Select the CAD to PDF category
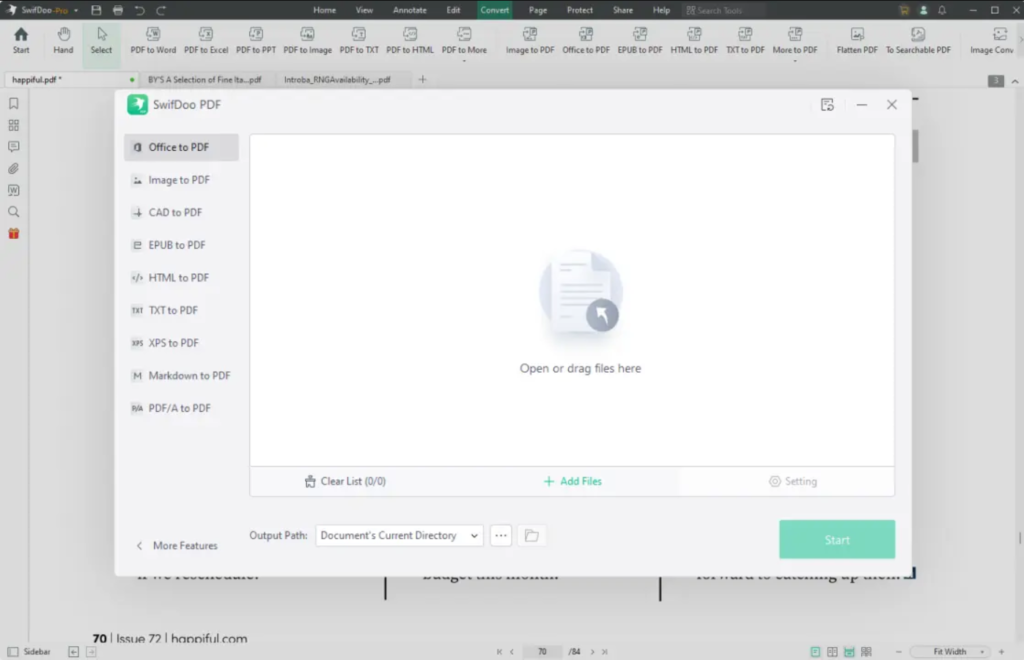This screenshot has width=1024, height=660. coord(177,212)
